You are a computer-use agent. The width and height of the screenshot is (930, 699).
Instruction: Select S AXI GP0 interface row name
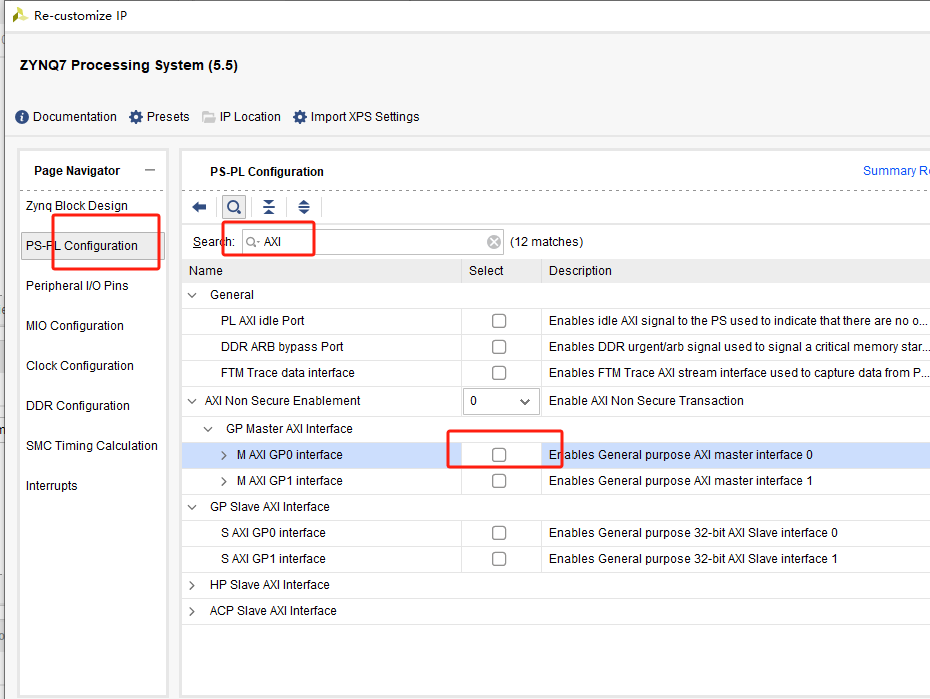click(273, 533)
